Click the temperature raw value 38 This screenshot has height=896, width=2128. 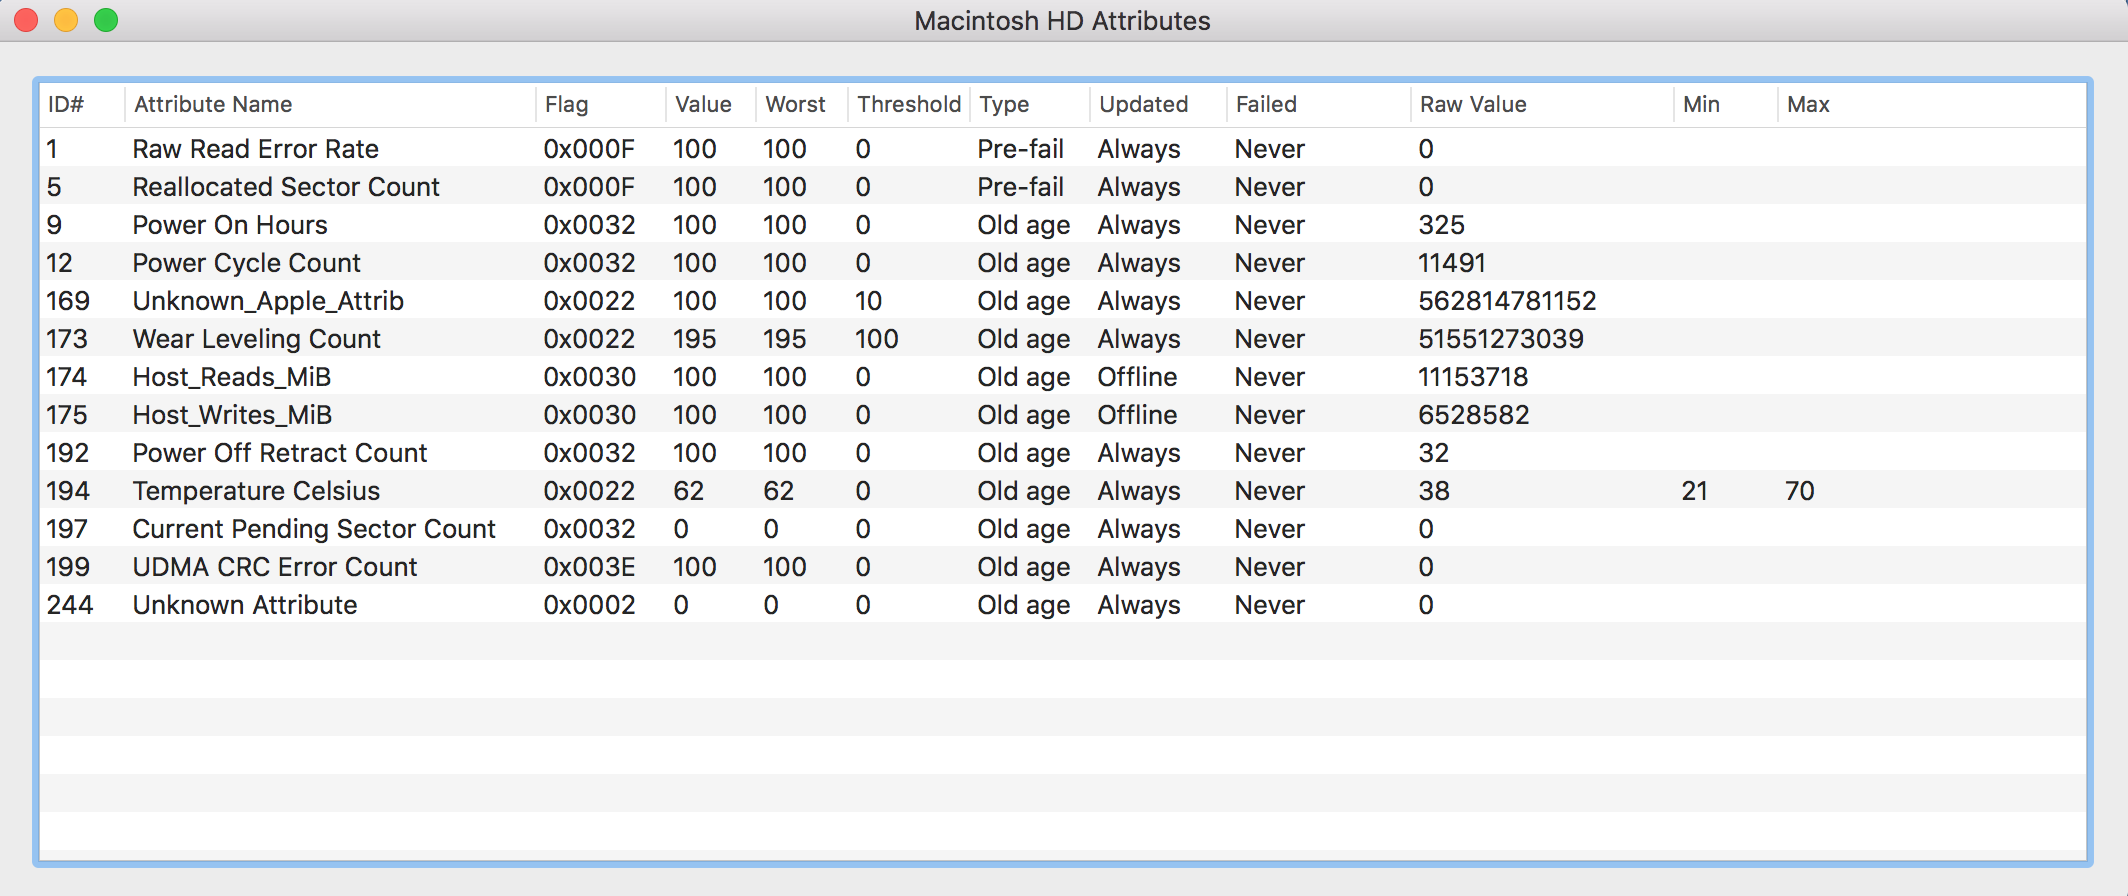pos(1434,491)
